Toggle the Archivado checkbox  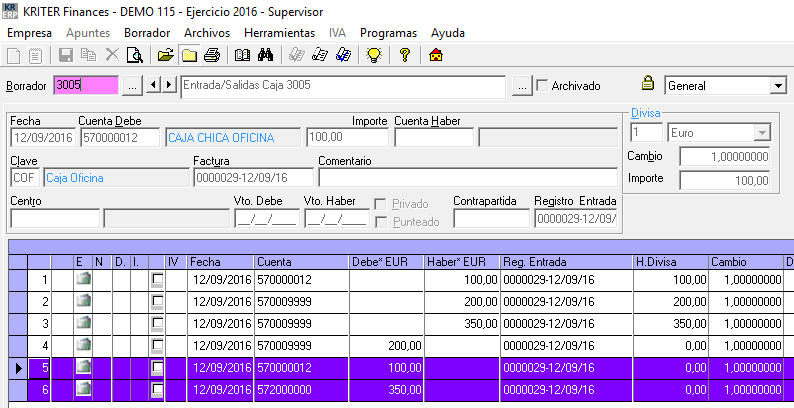(542, 86)
